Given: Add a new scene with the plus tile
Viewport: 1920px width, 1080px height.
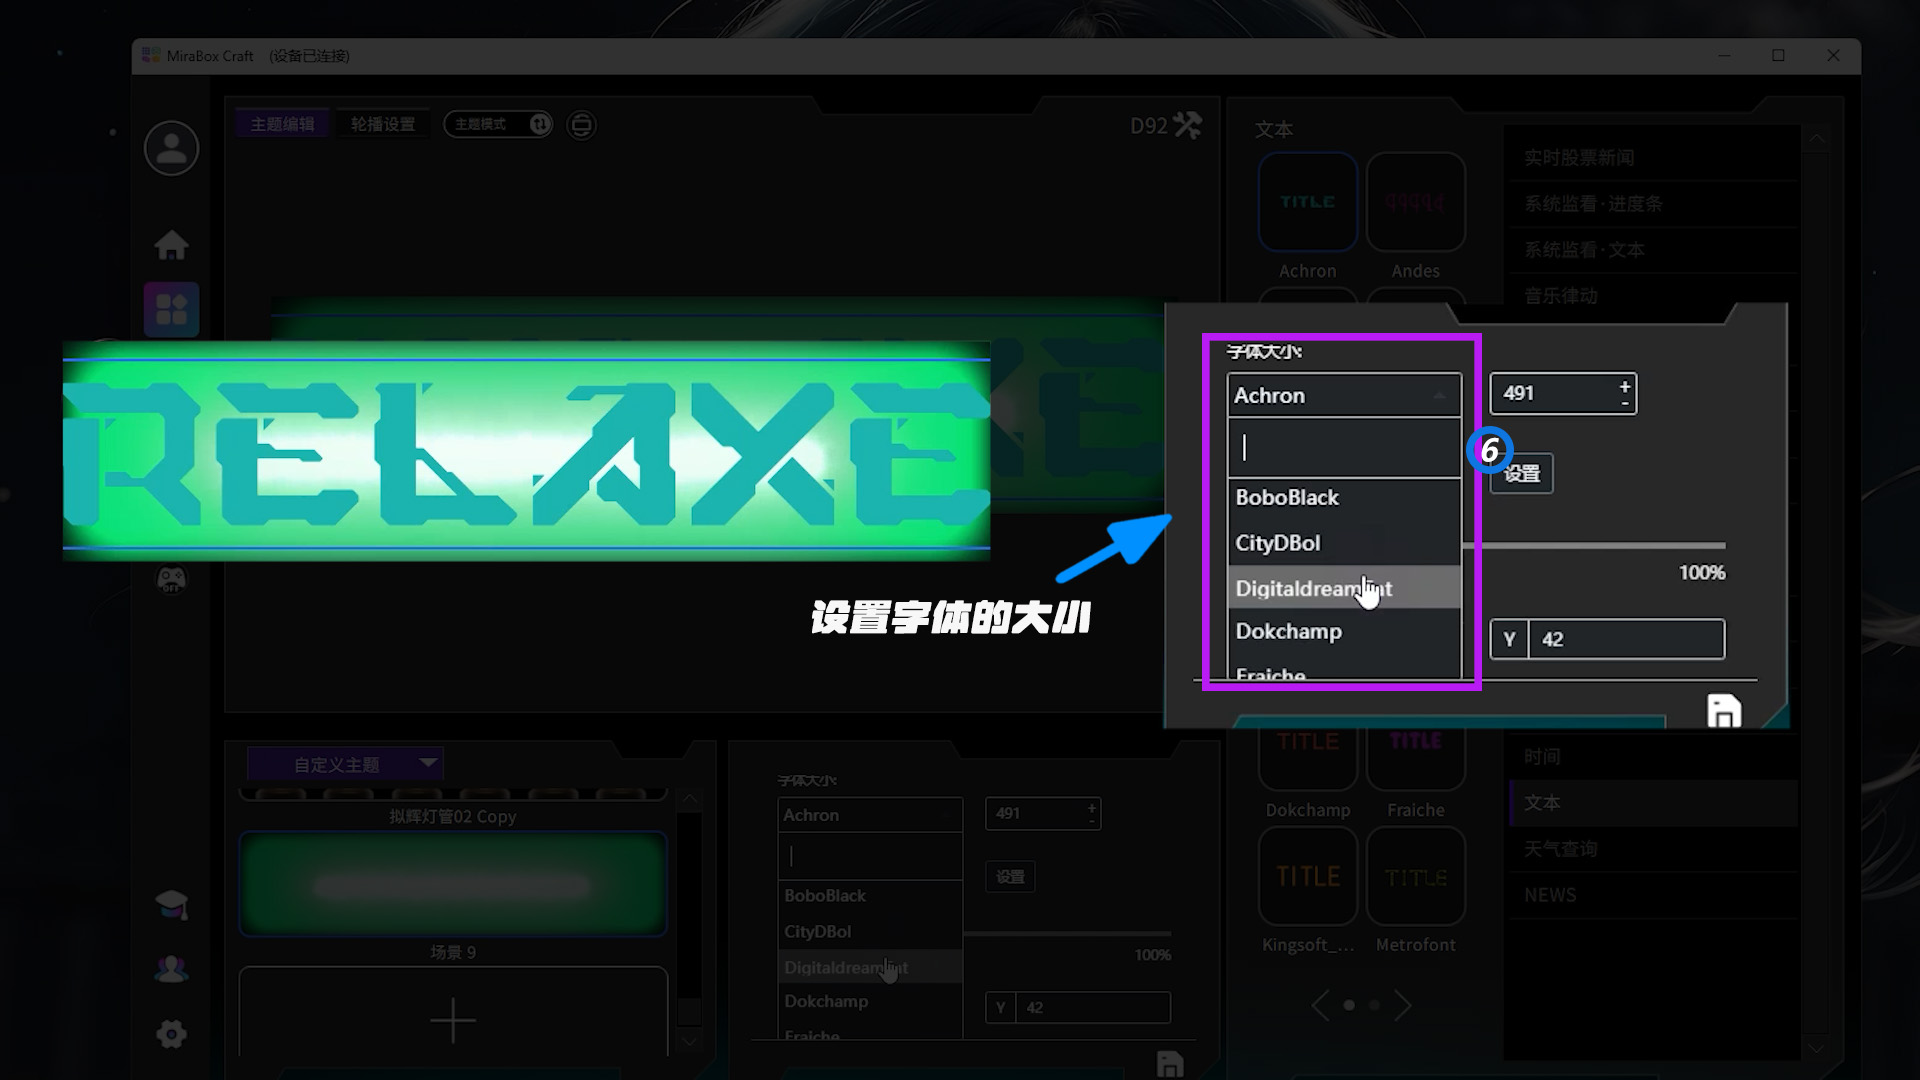Looking at the screenshot, I should pyautogui.click(x=453, y=1020).
